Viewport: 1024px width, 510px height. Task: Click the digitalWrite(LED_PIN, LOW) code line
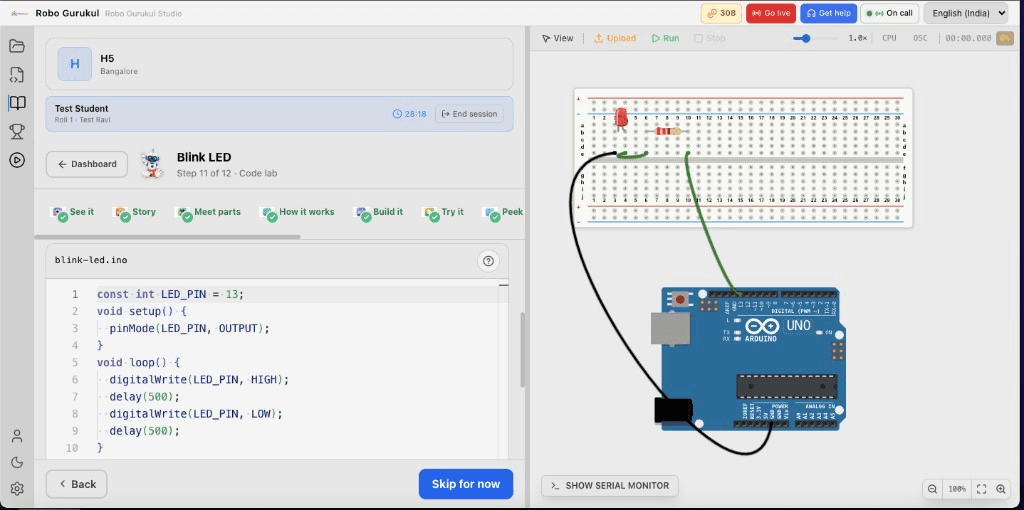(x=196, y=414)
